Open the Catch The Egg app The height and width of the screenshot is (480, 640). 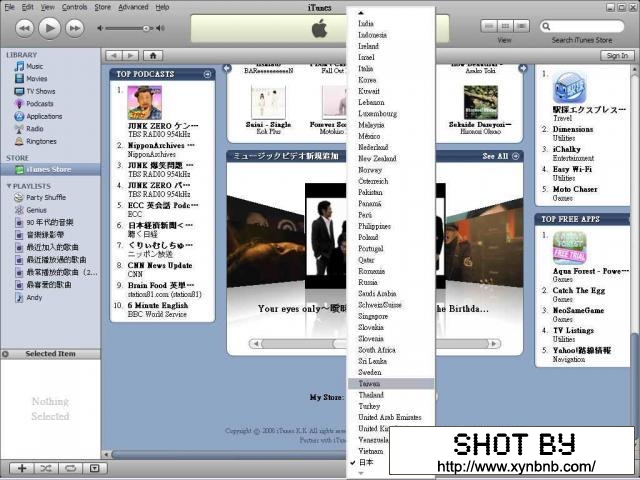pos(579,290)
